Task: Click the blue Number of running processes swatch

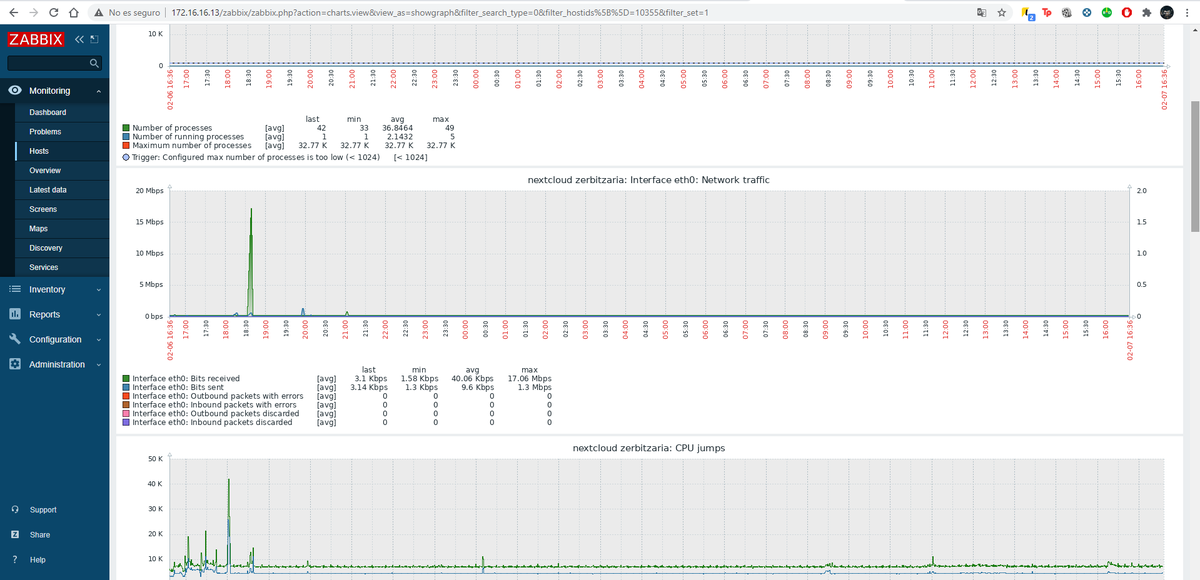Action: 125,137
